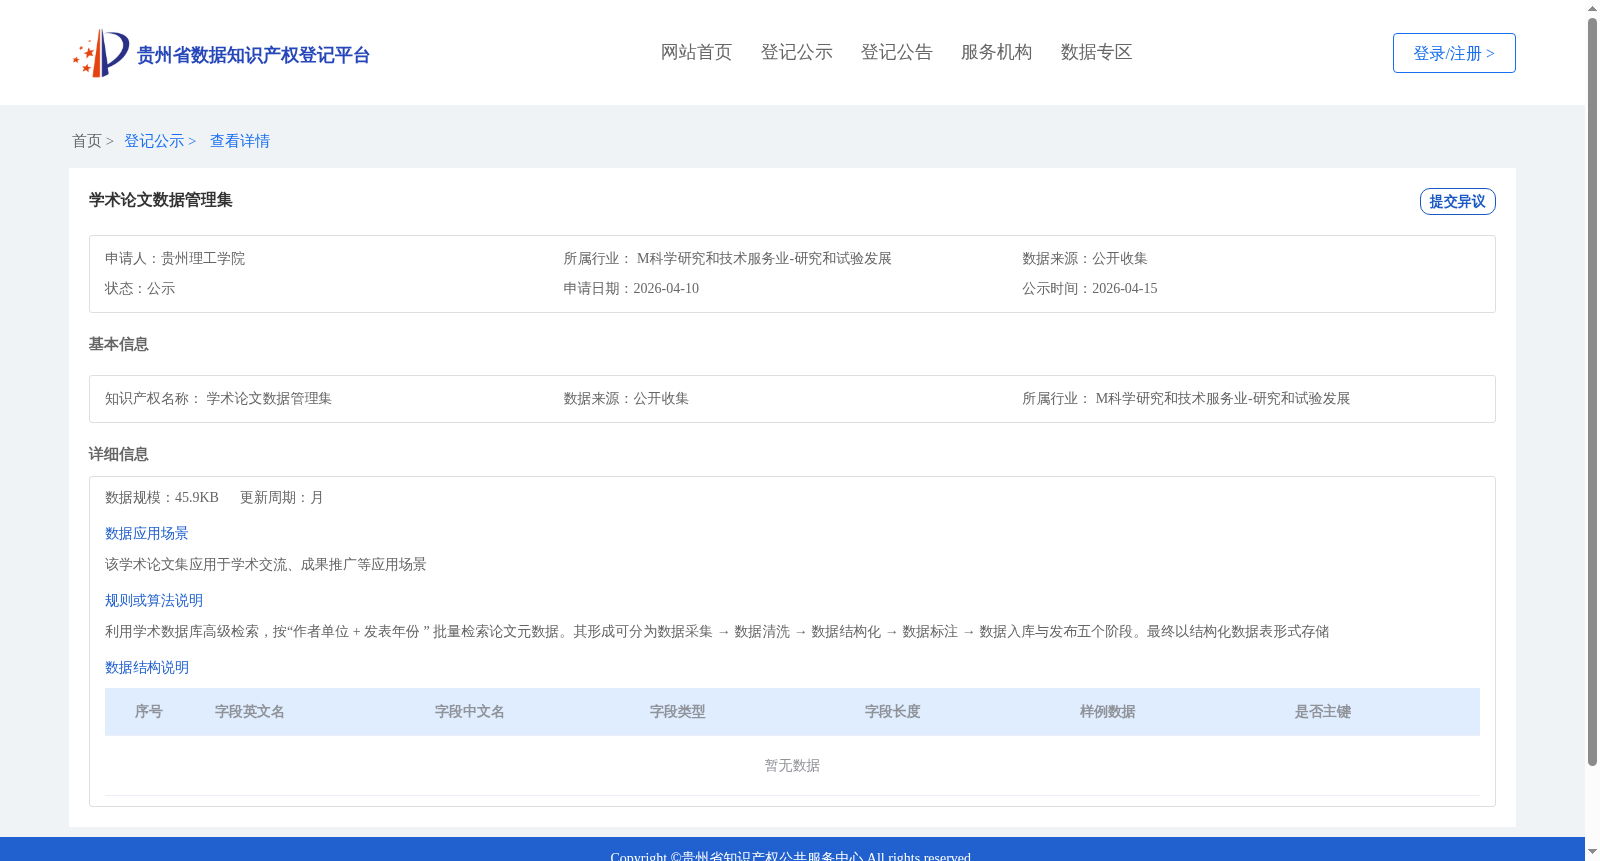Click the 提交异议 button
The width and height of the screenshot is (1600, 861).
[x=1457, y=201]
